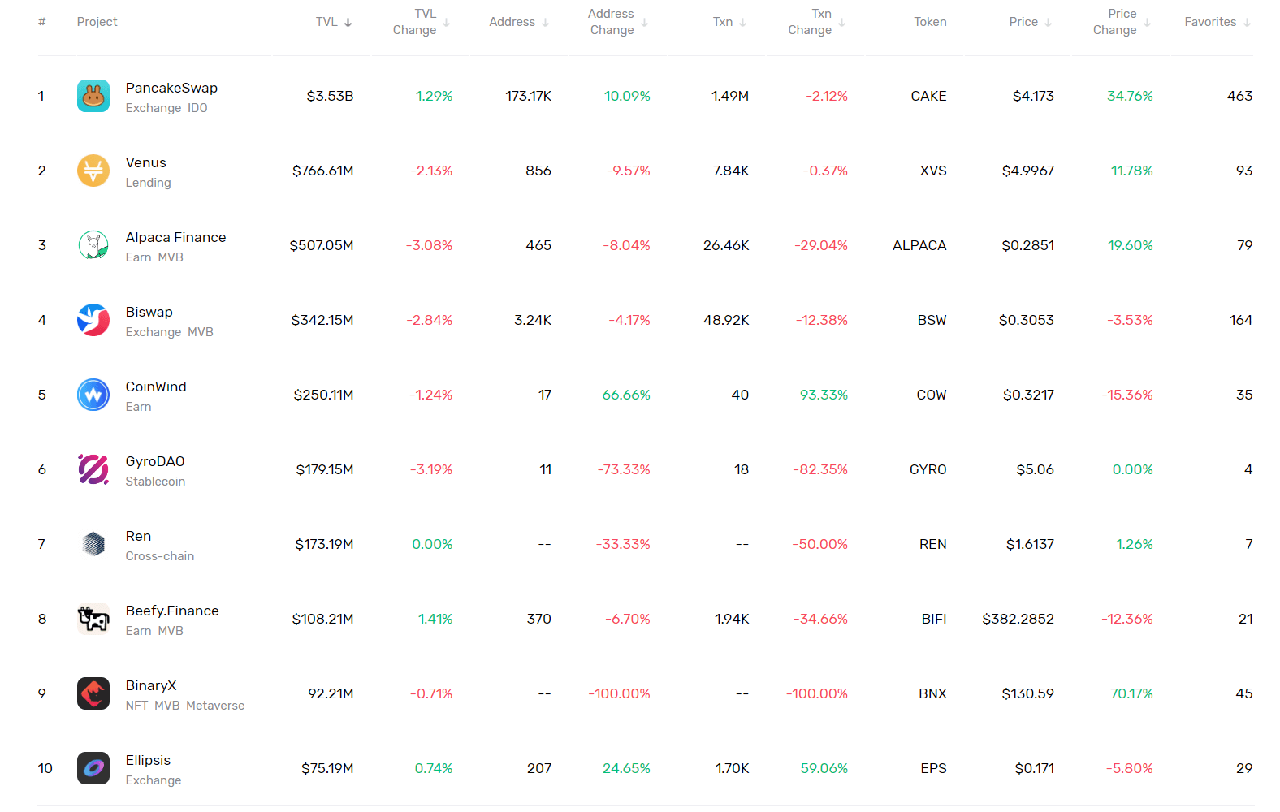The height and width of the screenshot is (812, 1280).
Task: Open the GyroDAO project name link
Action: [155, 461]
